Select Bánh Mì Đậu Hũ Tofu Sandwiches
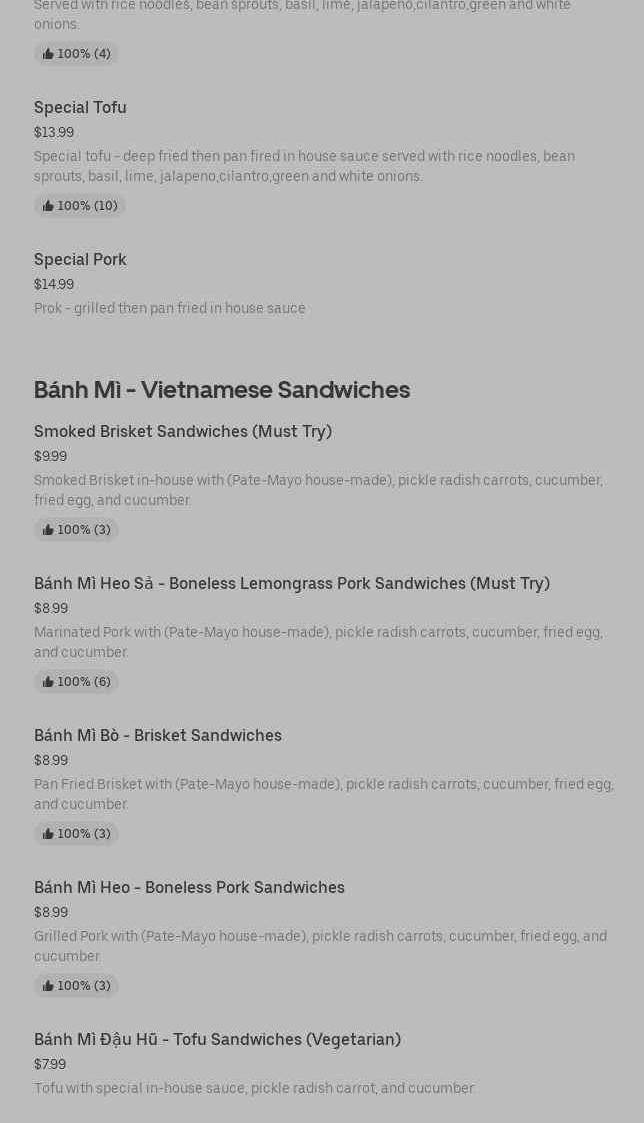This screenshot has height=1123, width=644. click(217, 1039)
